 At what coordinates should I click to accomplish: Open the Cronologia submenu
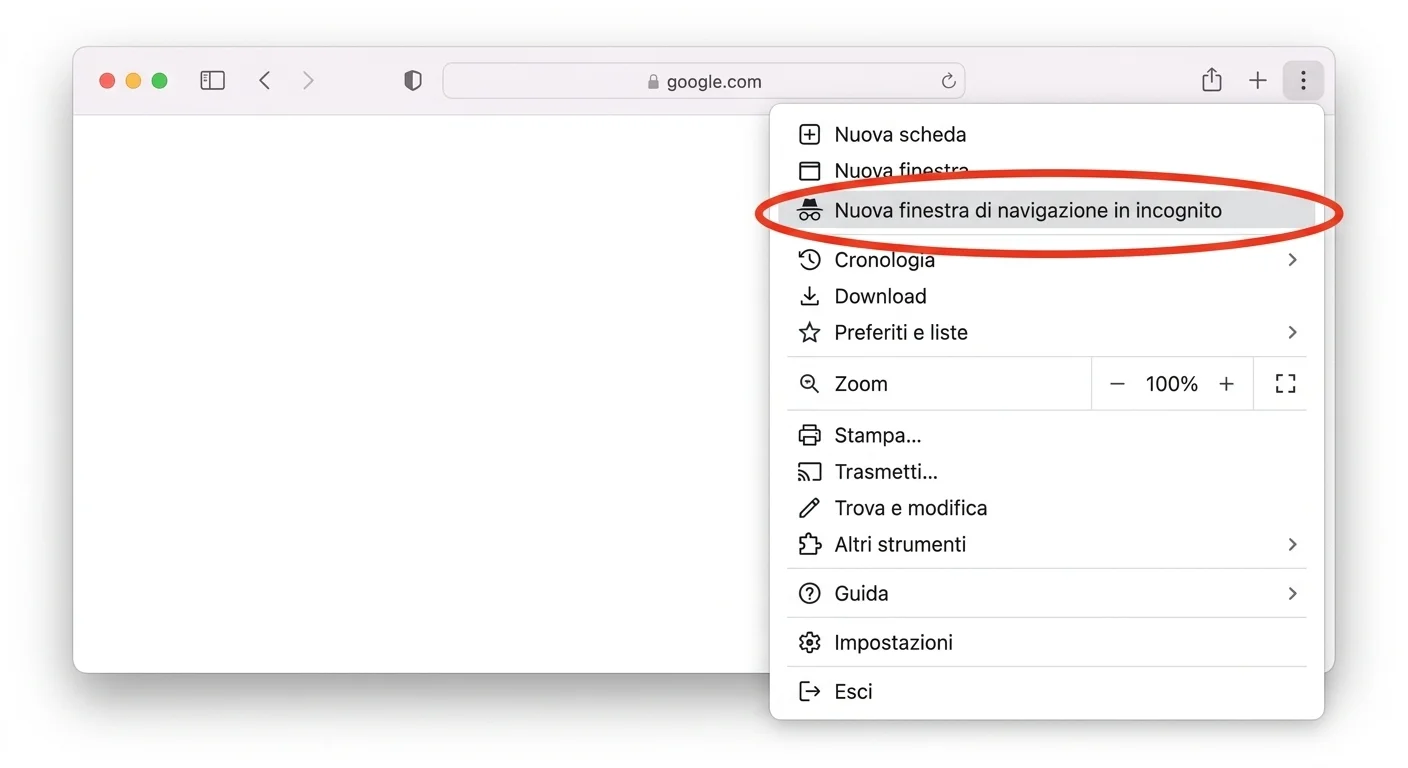point(1046,260)
